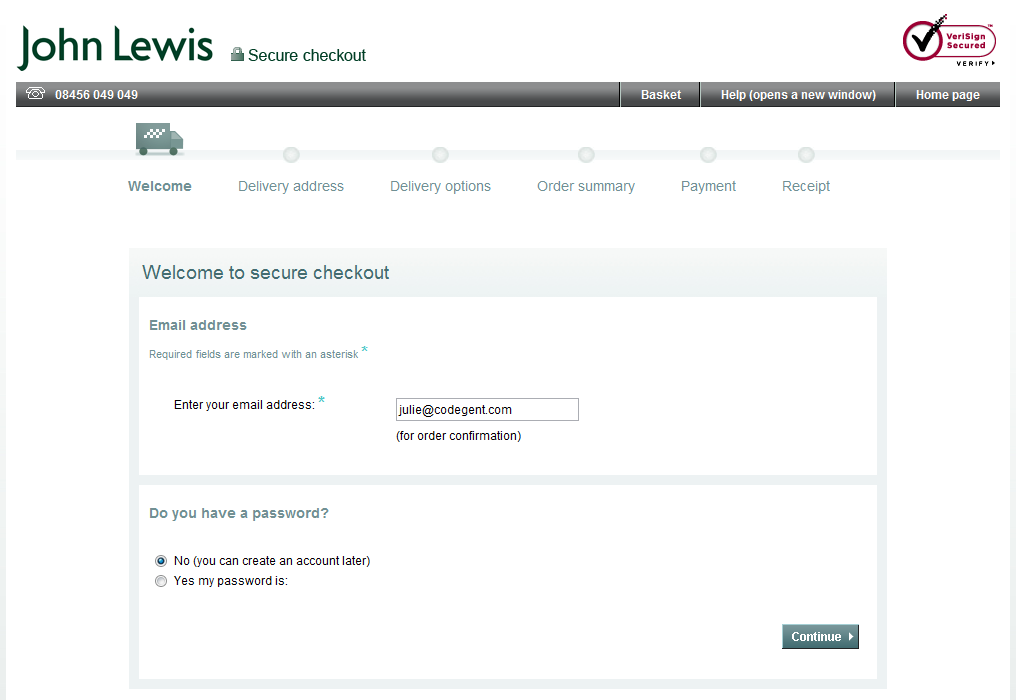Select the No account radio option
Image resolution: width=1016 pixels, height=700 pixels.
161,561
